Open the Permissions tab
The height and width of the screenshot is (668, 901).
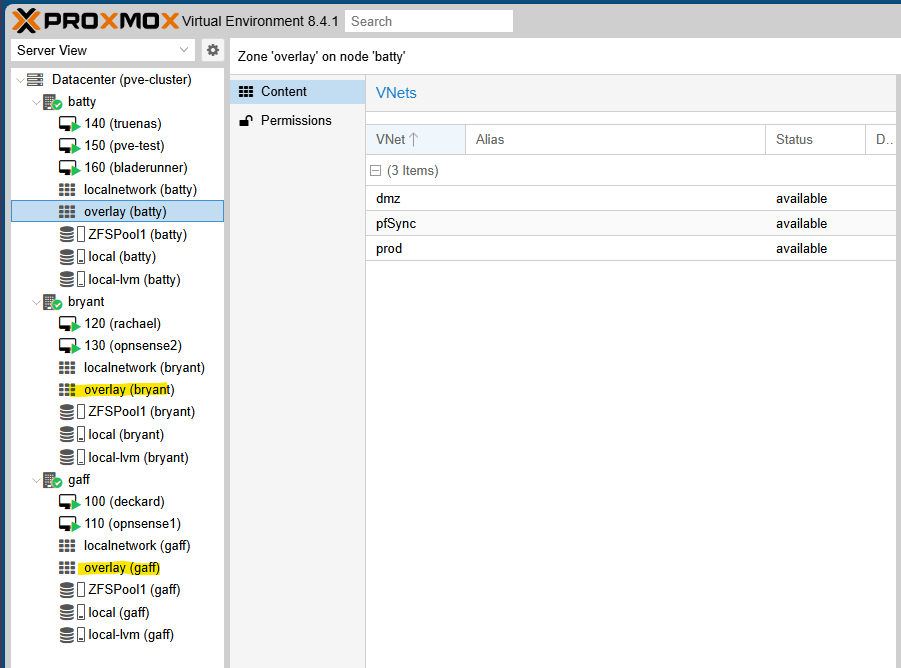(295, 120)
